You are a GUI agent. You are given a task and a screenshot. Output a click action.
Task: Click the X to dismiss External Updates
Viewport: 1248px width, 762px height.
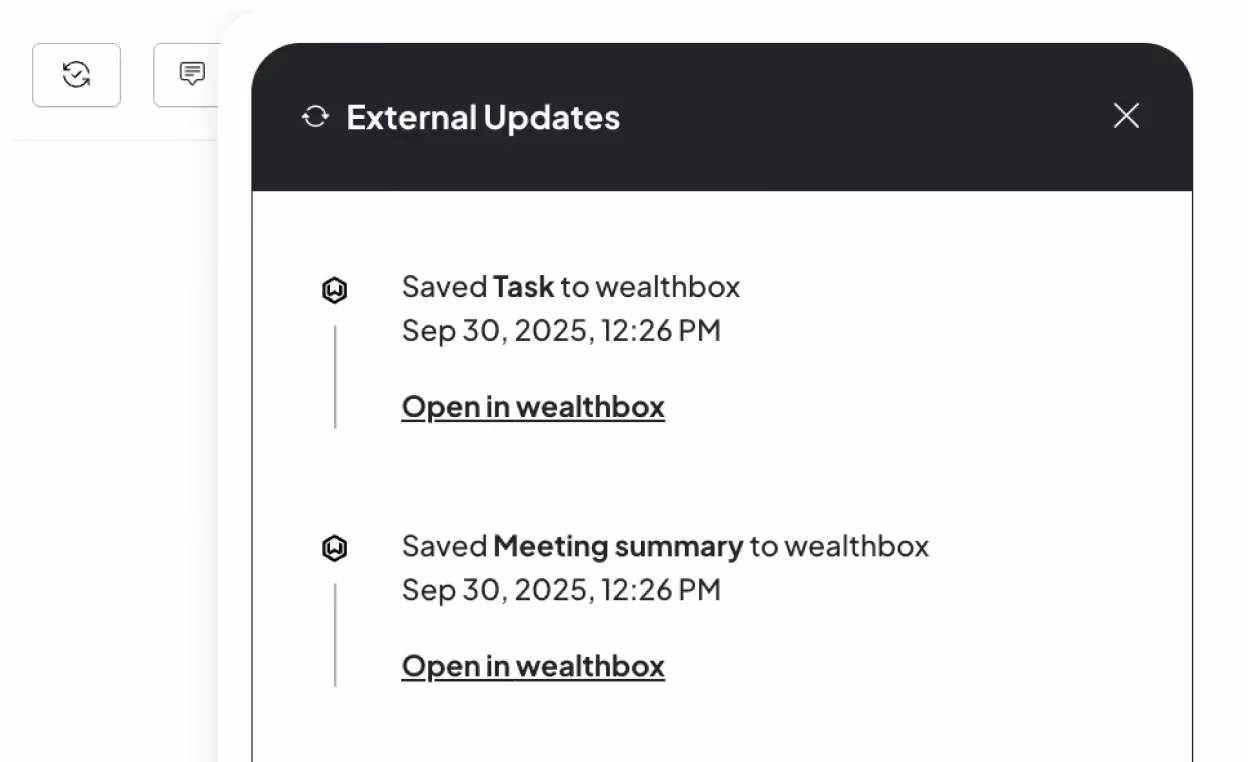point(1126,116)
